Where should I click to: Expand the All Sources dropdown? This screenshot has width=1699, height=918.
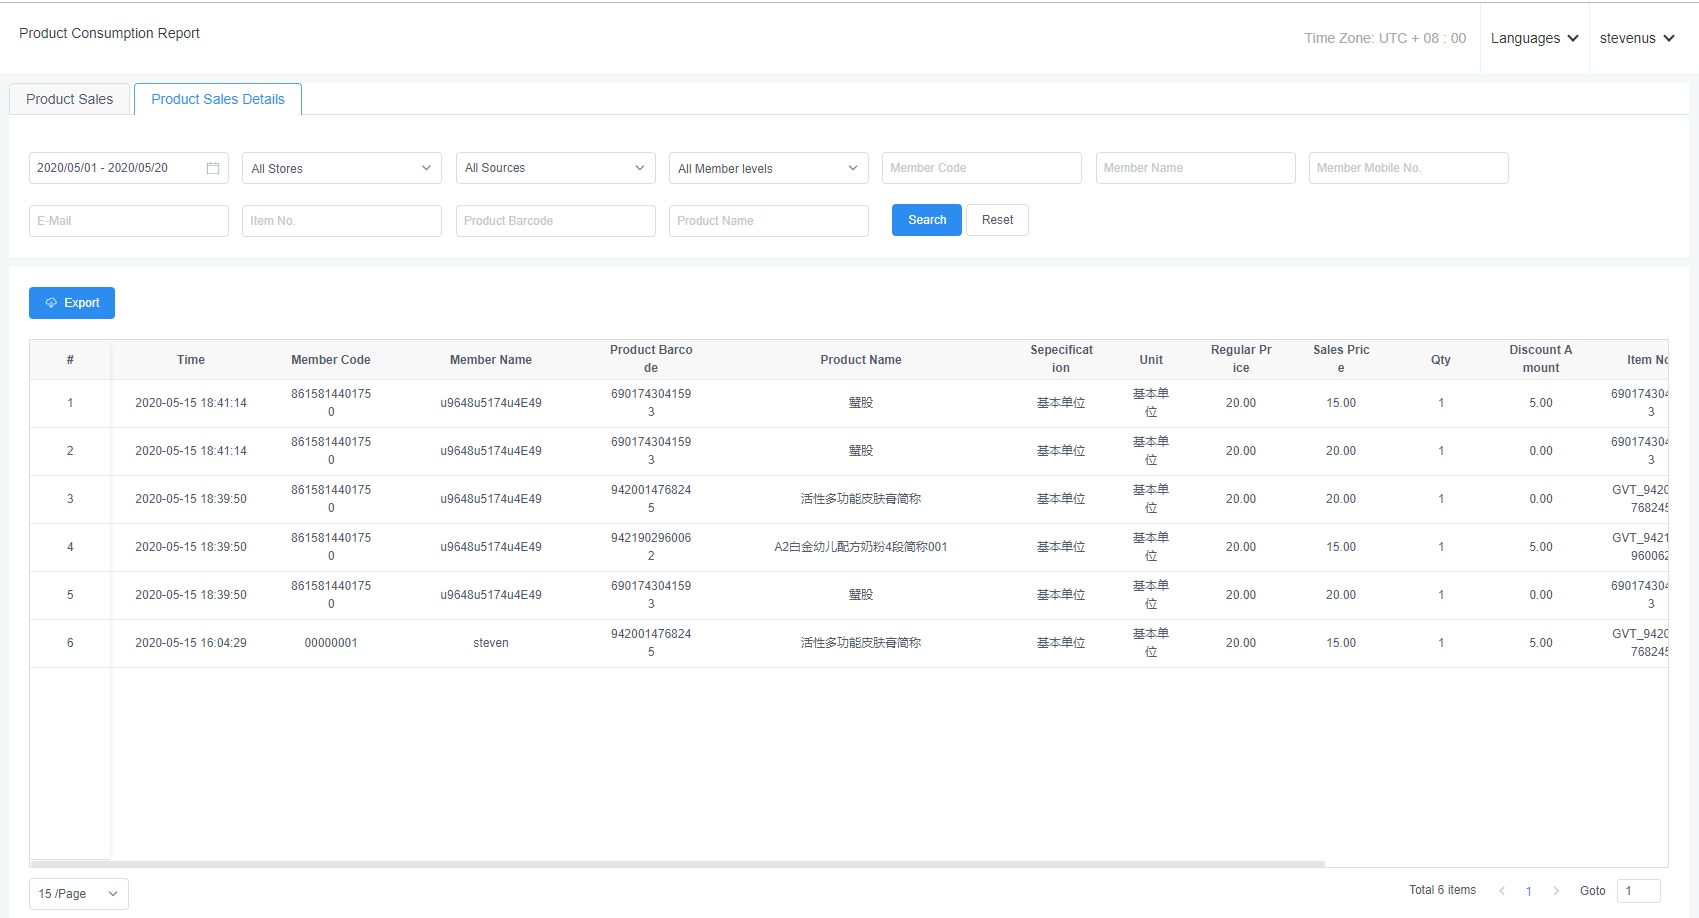[x=555, y=168]
